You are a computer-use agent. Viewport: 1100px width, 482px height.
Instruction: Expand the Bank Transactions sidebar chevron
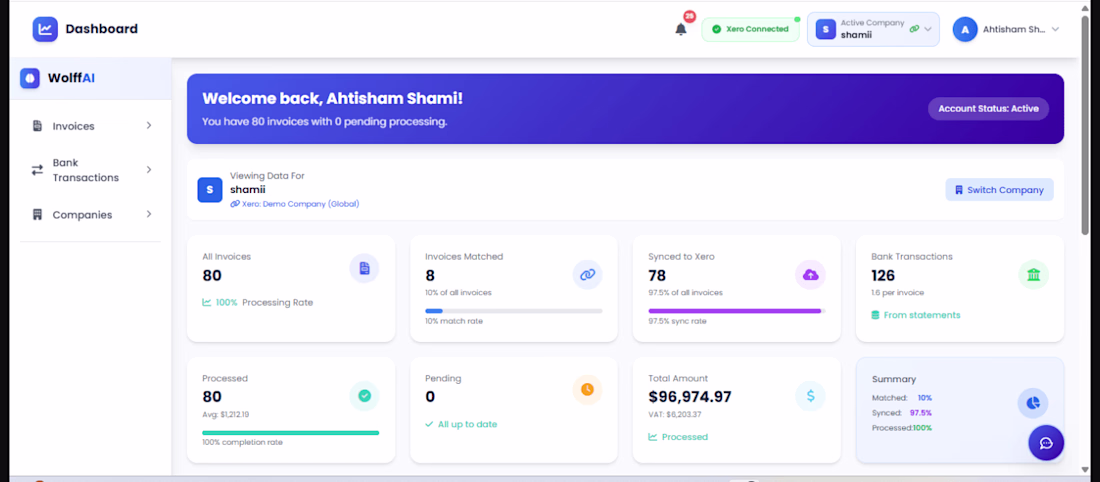[149, 170]
